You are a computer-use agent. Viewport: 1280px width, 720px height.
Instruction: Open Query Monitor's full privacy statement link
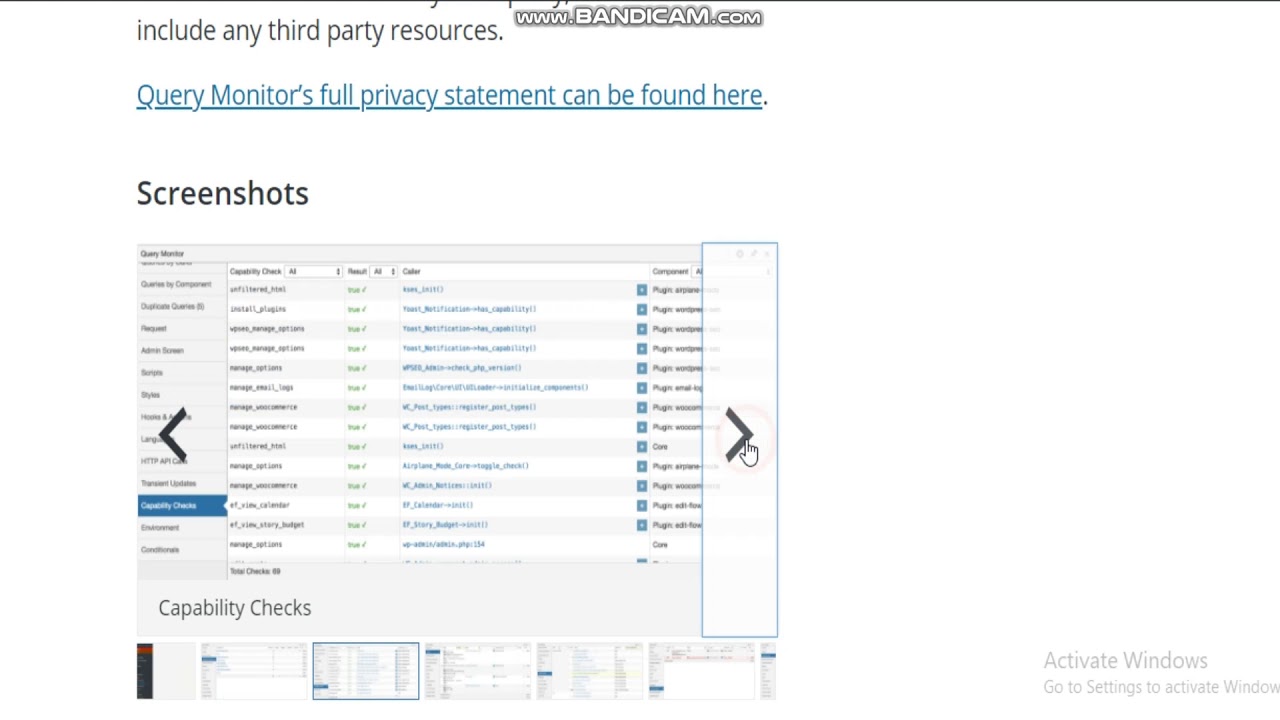coord(449,95)
